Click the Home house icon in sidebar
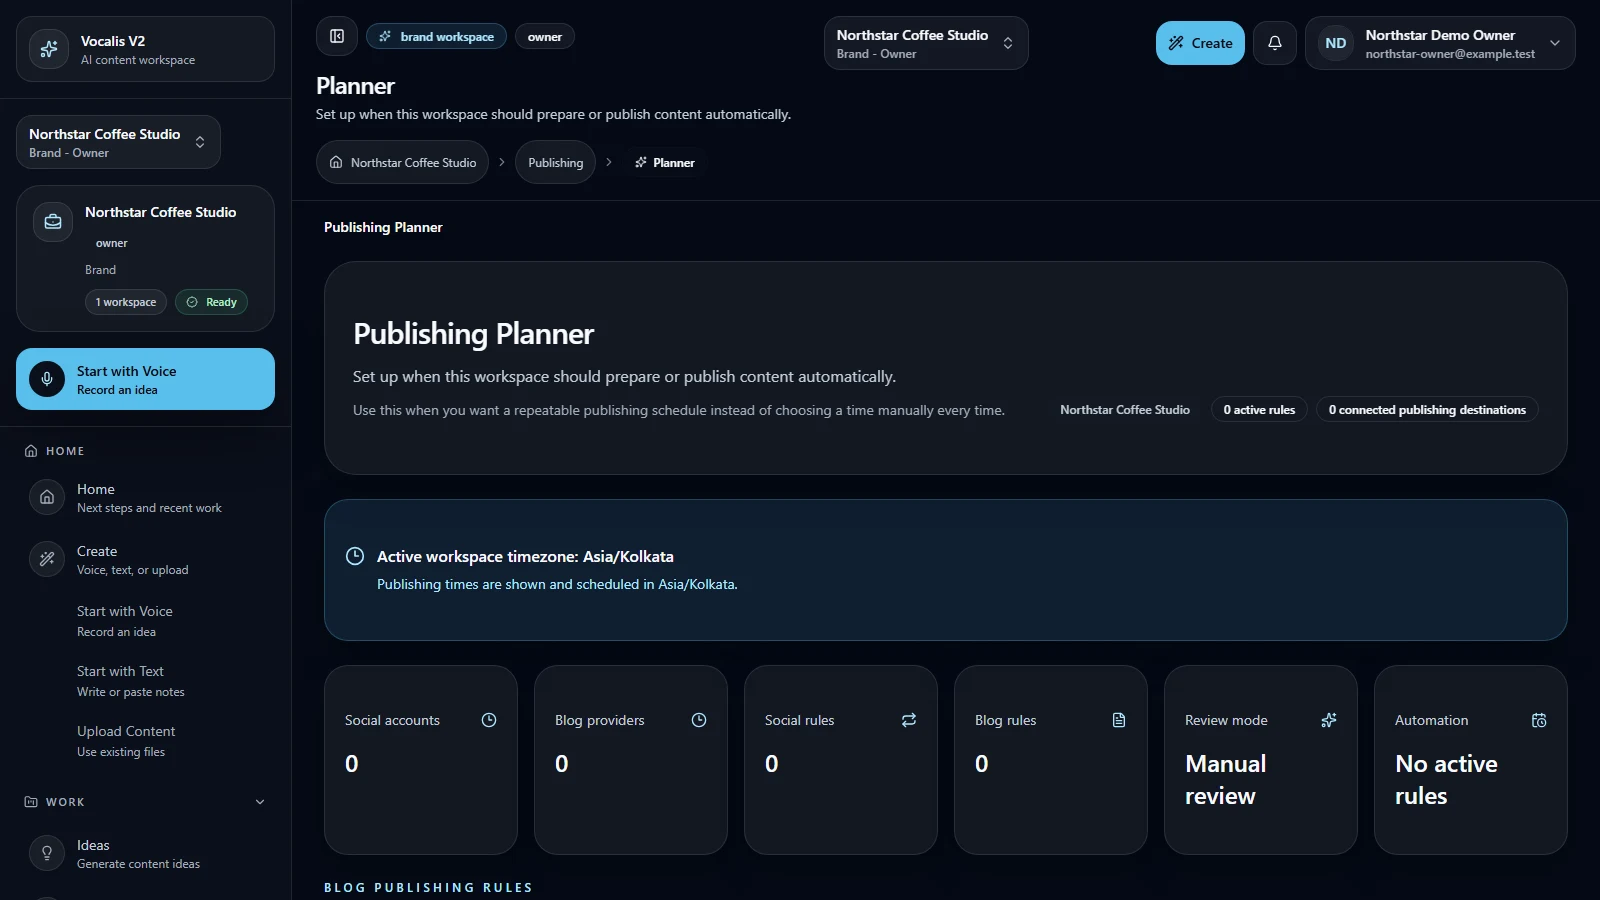This screenshot has height=900, width=1600. pos(47,497)
